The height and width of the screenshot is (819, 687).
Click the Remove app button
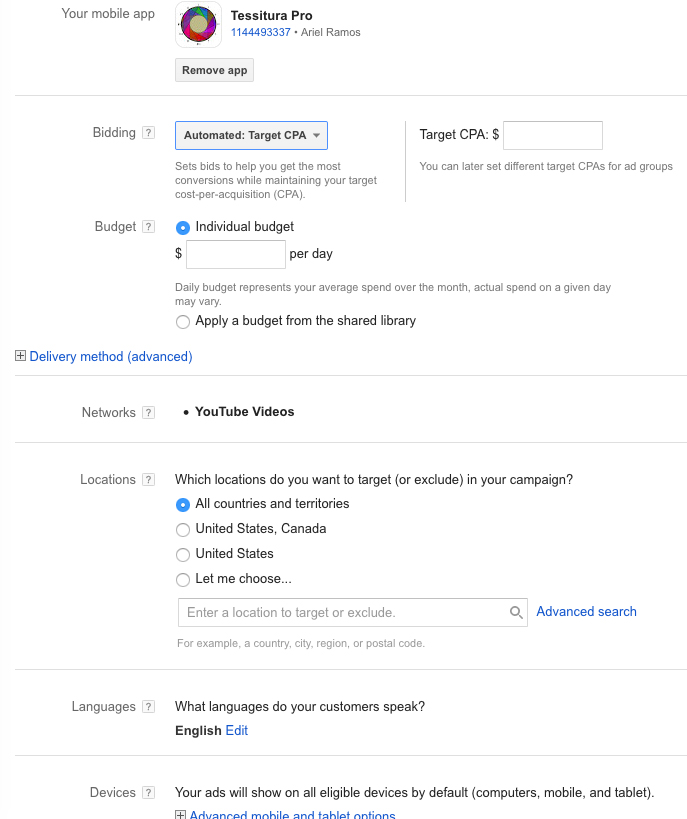click(214, 71)
